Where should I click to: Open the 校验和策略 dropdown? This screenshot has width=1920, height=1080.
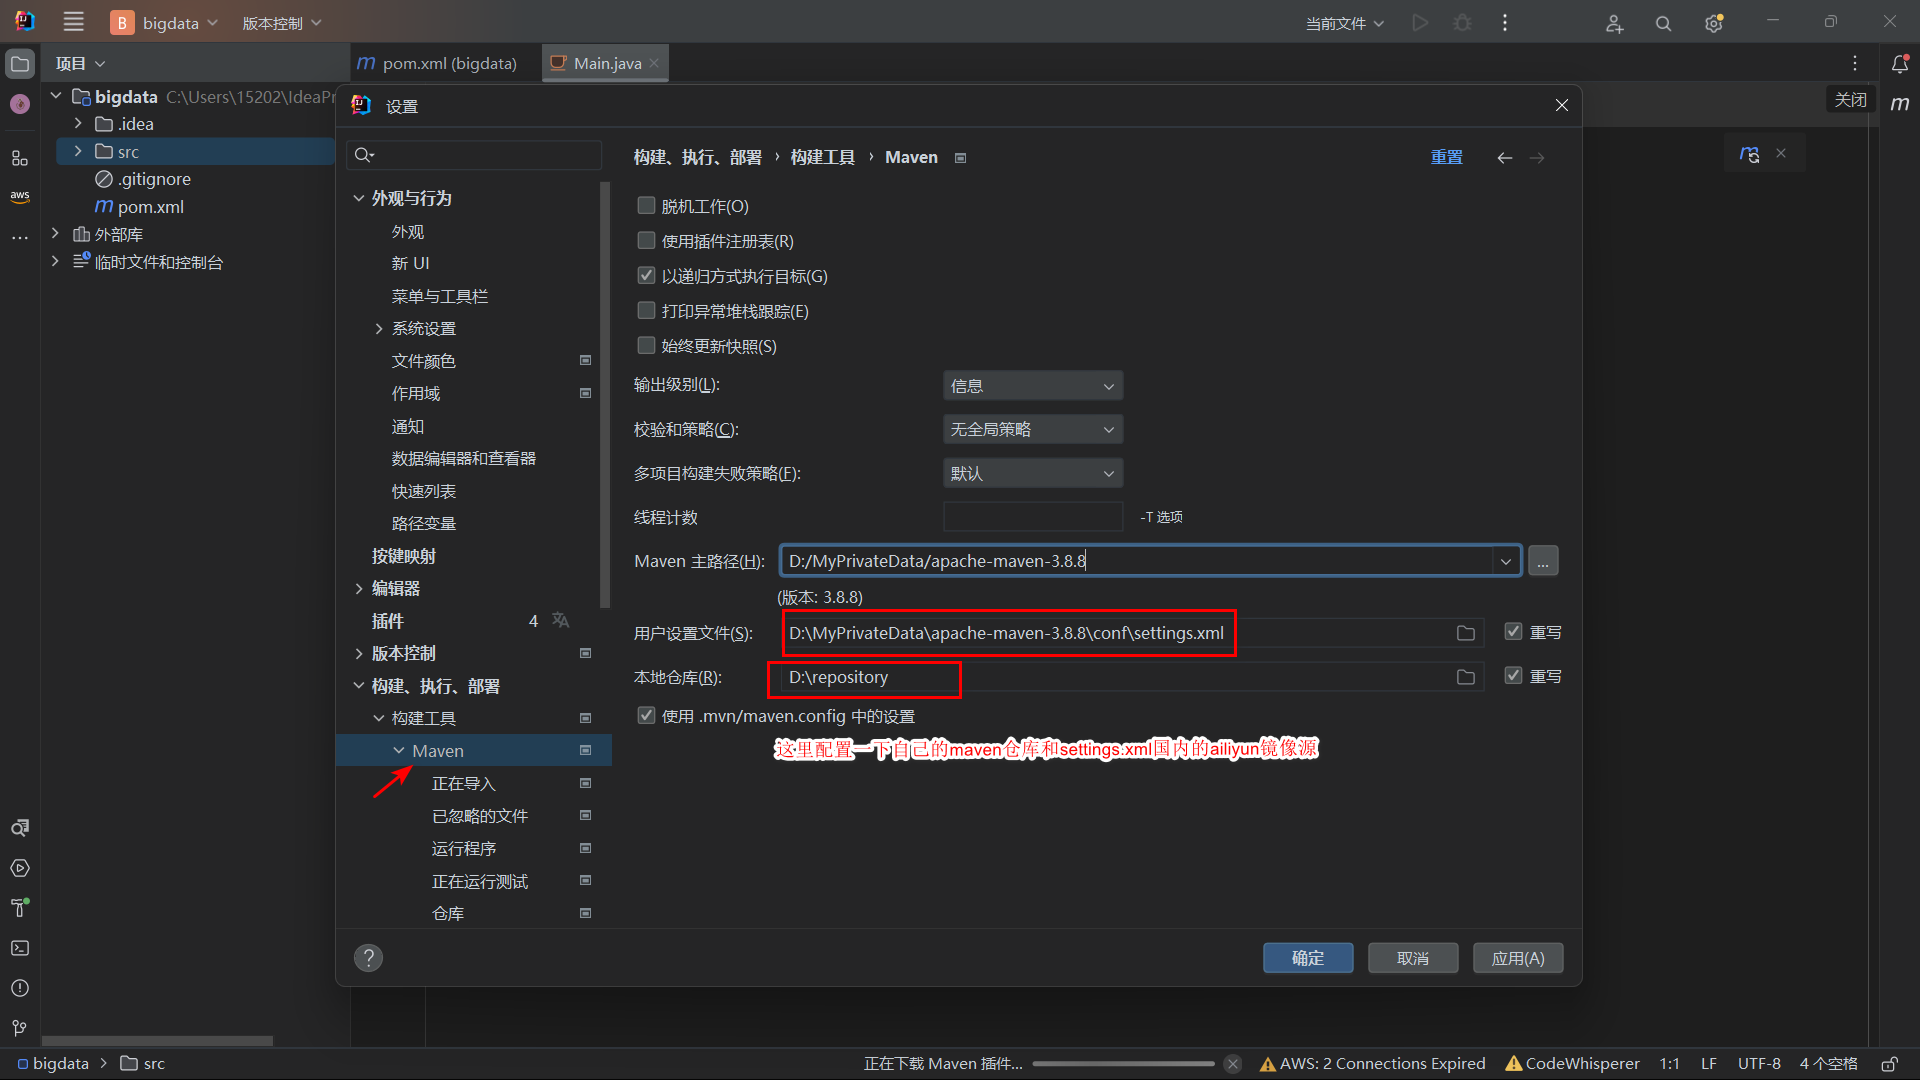tap(1032, 430)
